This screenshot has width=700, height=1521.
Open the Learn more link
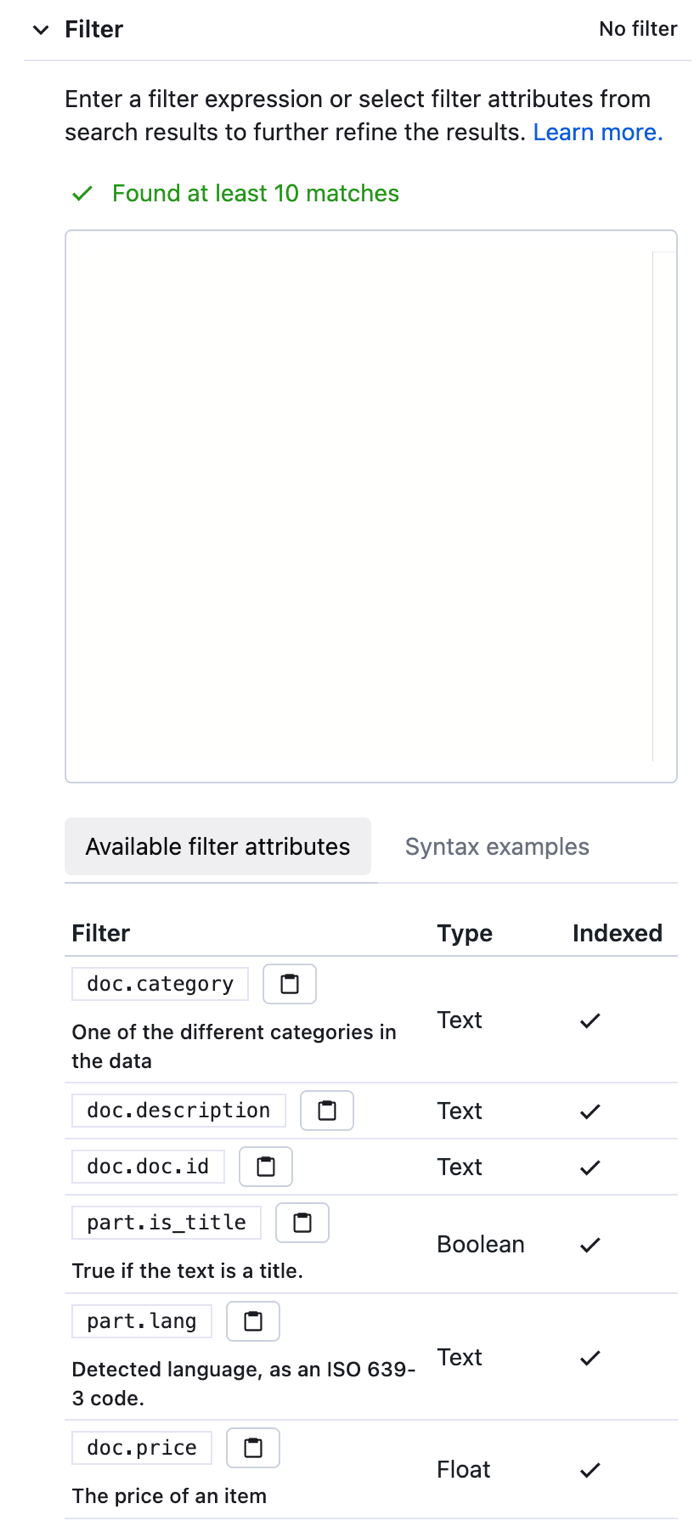(x=596, y=131)
